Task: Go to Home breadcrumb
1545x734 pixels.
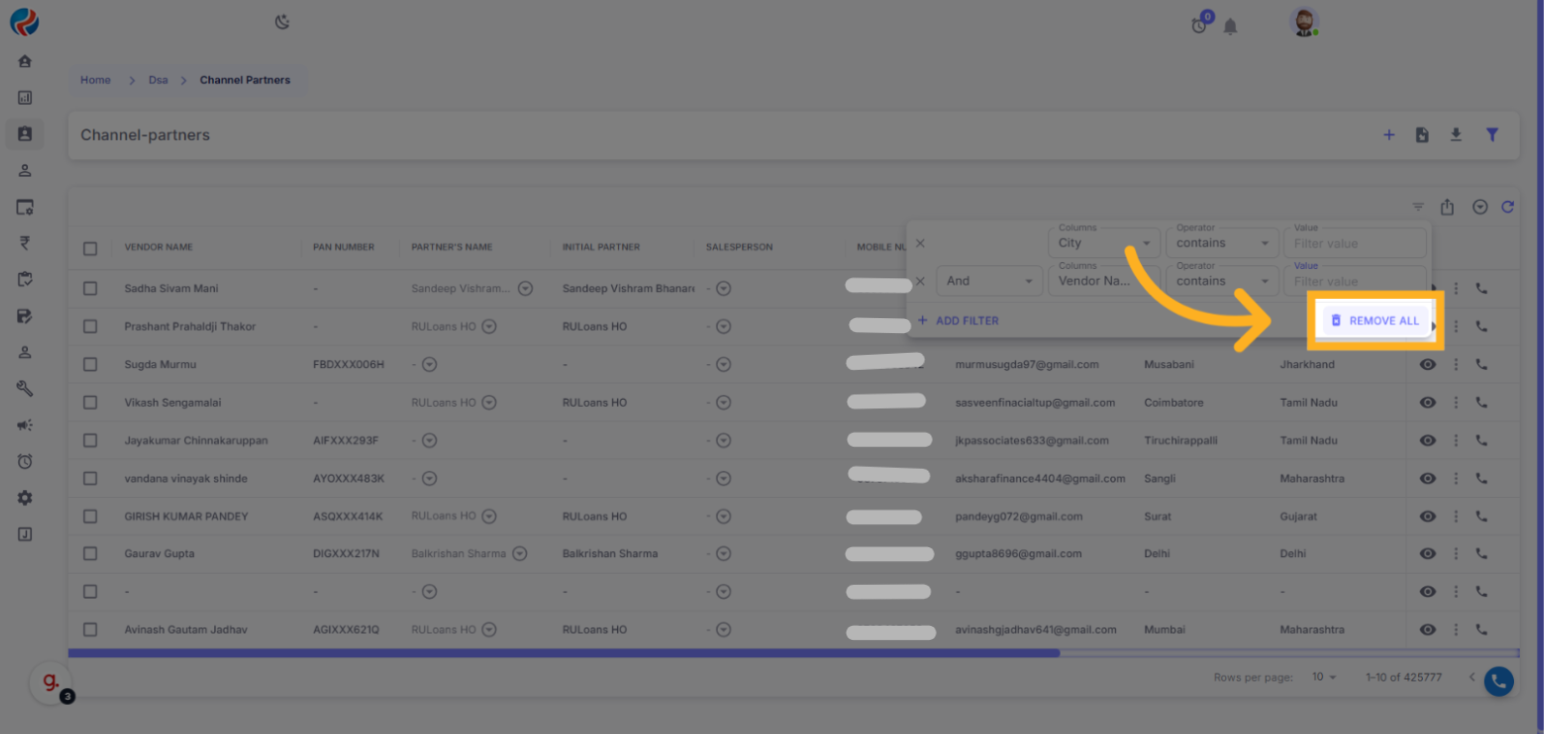Action: [x=95, y=80]
